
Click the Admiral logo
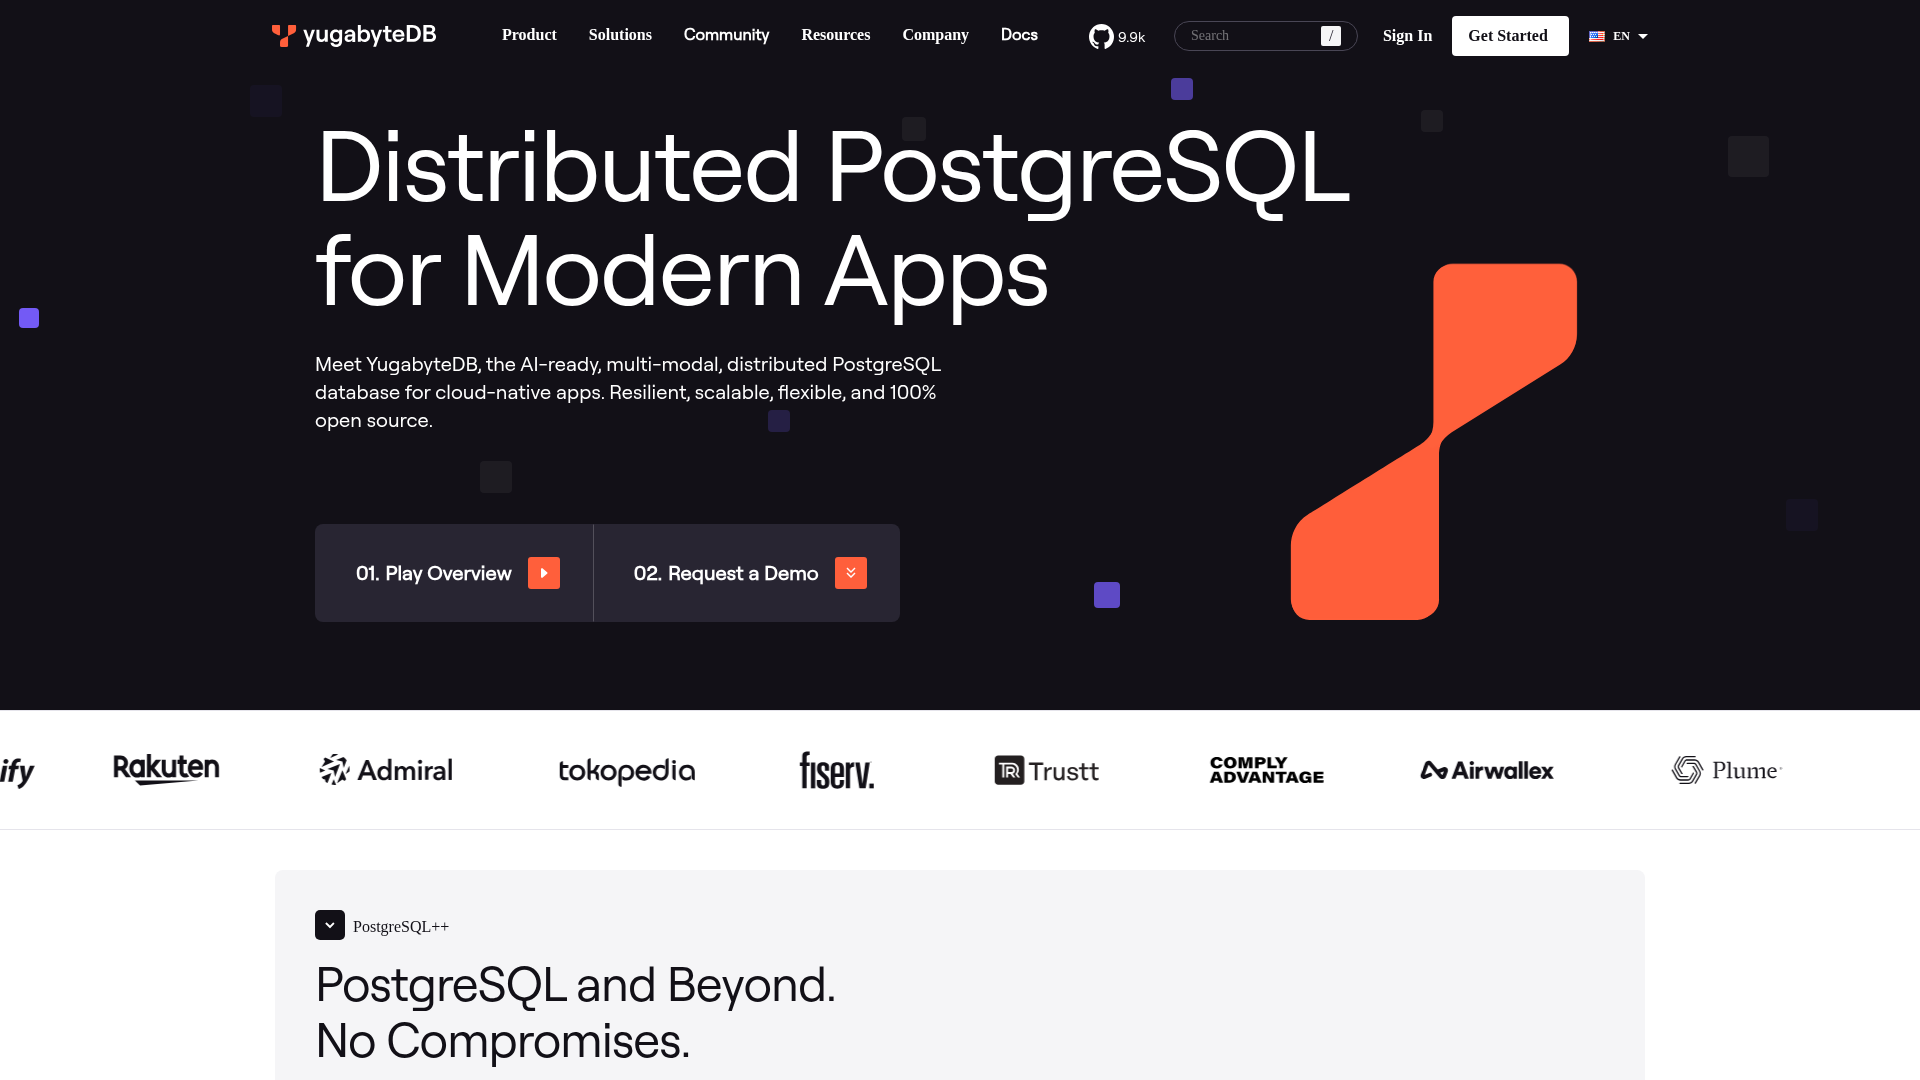[386, 770]
